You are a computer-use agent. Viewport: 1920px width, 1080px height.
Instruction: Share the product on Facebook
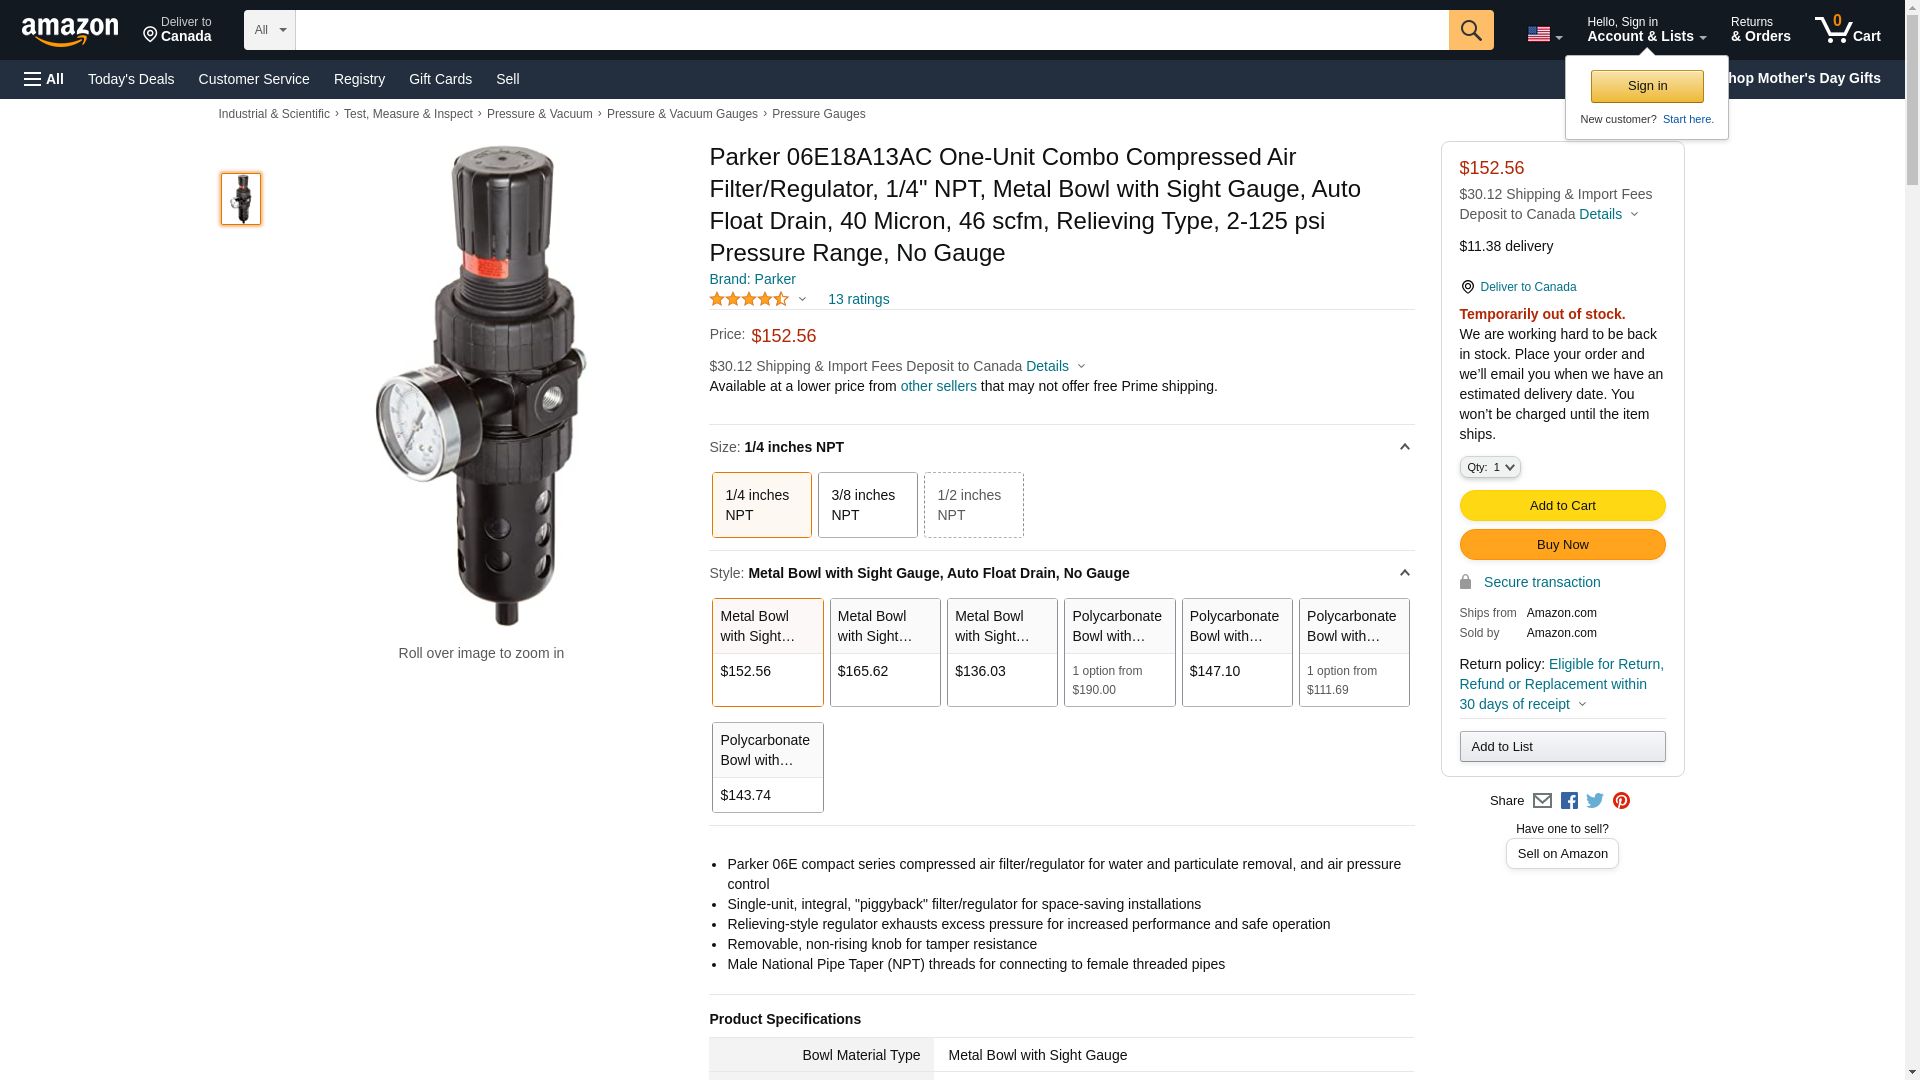point(1569,801)
